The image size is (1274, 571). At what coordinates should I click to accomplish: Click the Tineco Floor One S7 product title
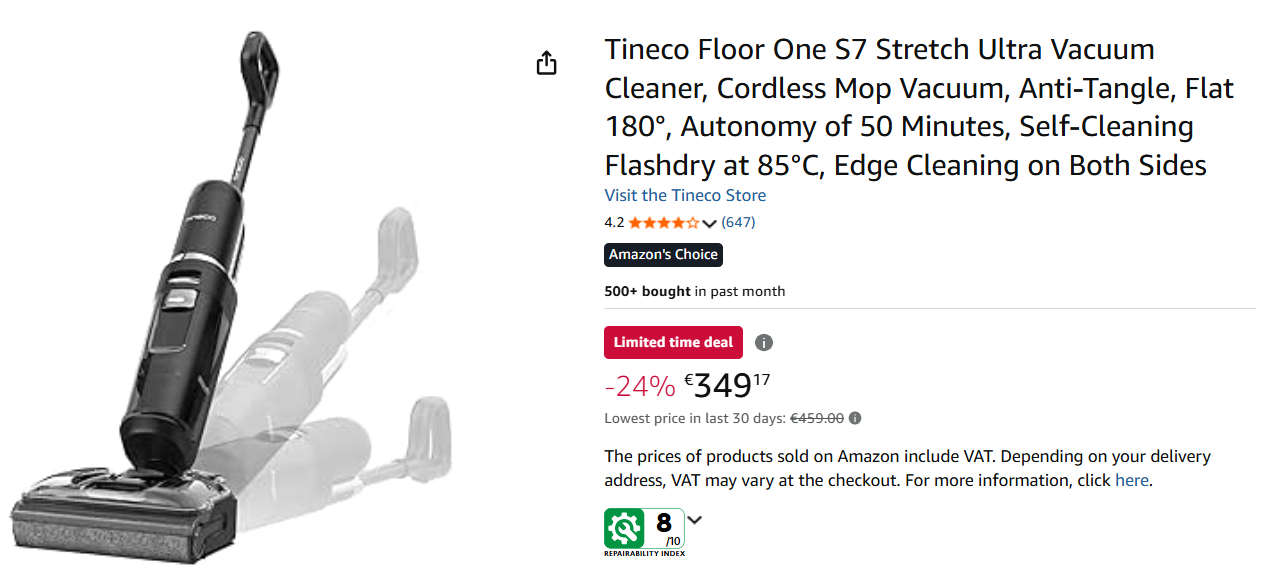(x=905, y=107)
